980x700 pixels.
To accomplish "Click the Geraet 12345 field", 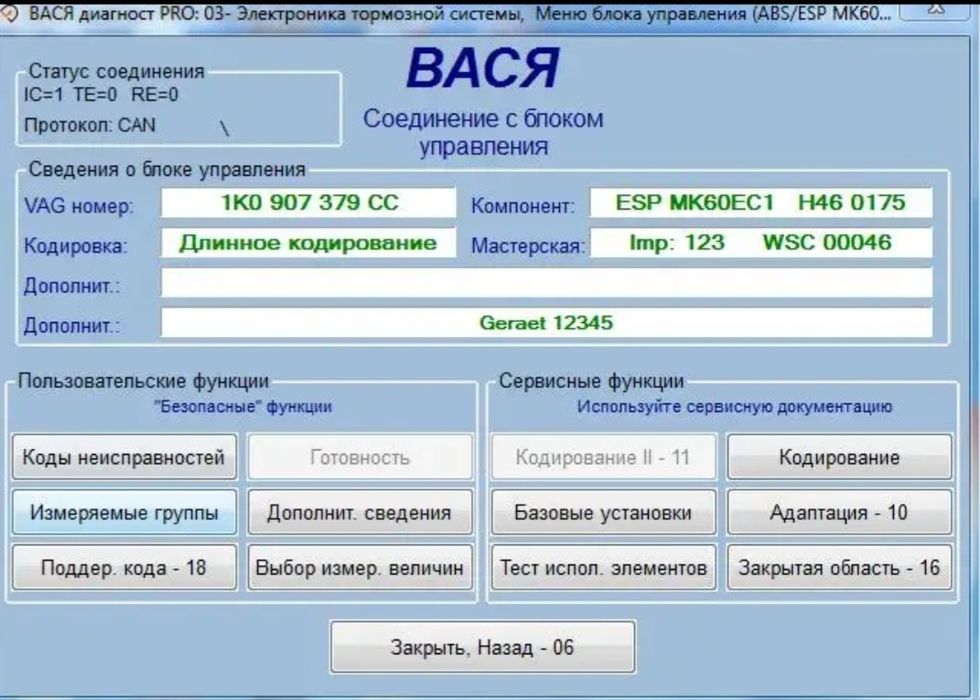I will 546,322.
